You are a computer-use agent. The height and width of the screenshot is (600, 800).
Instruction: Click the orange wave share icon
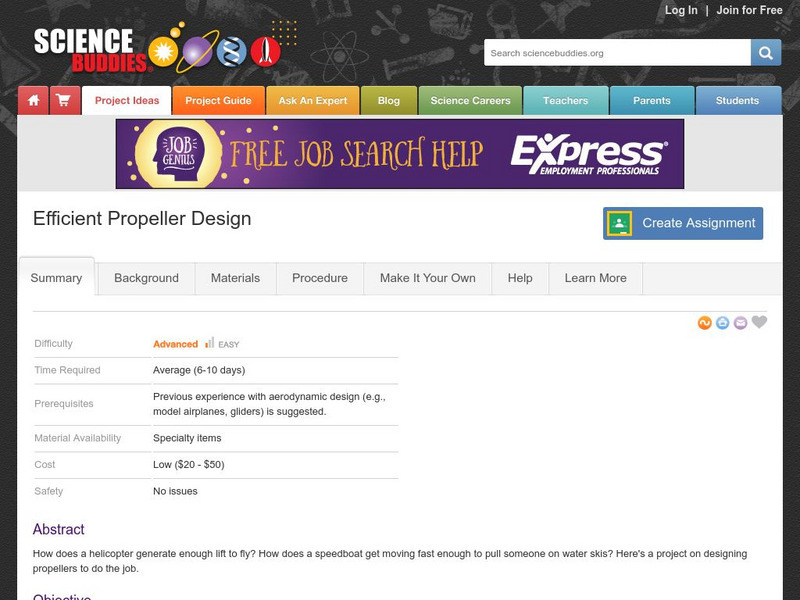pos(705,323)
